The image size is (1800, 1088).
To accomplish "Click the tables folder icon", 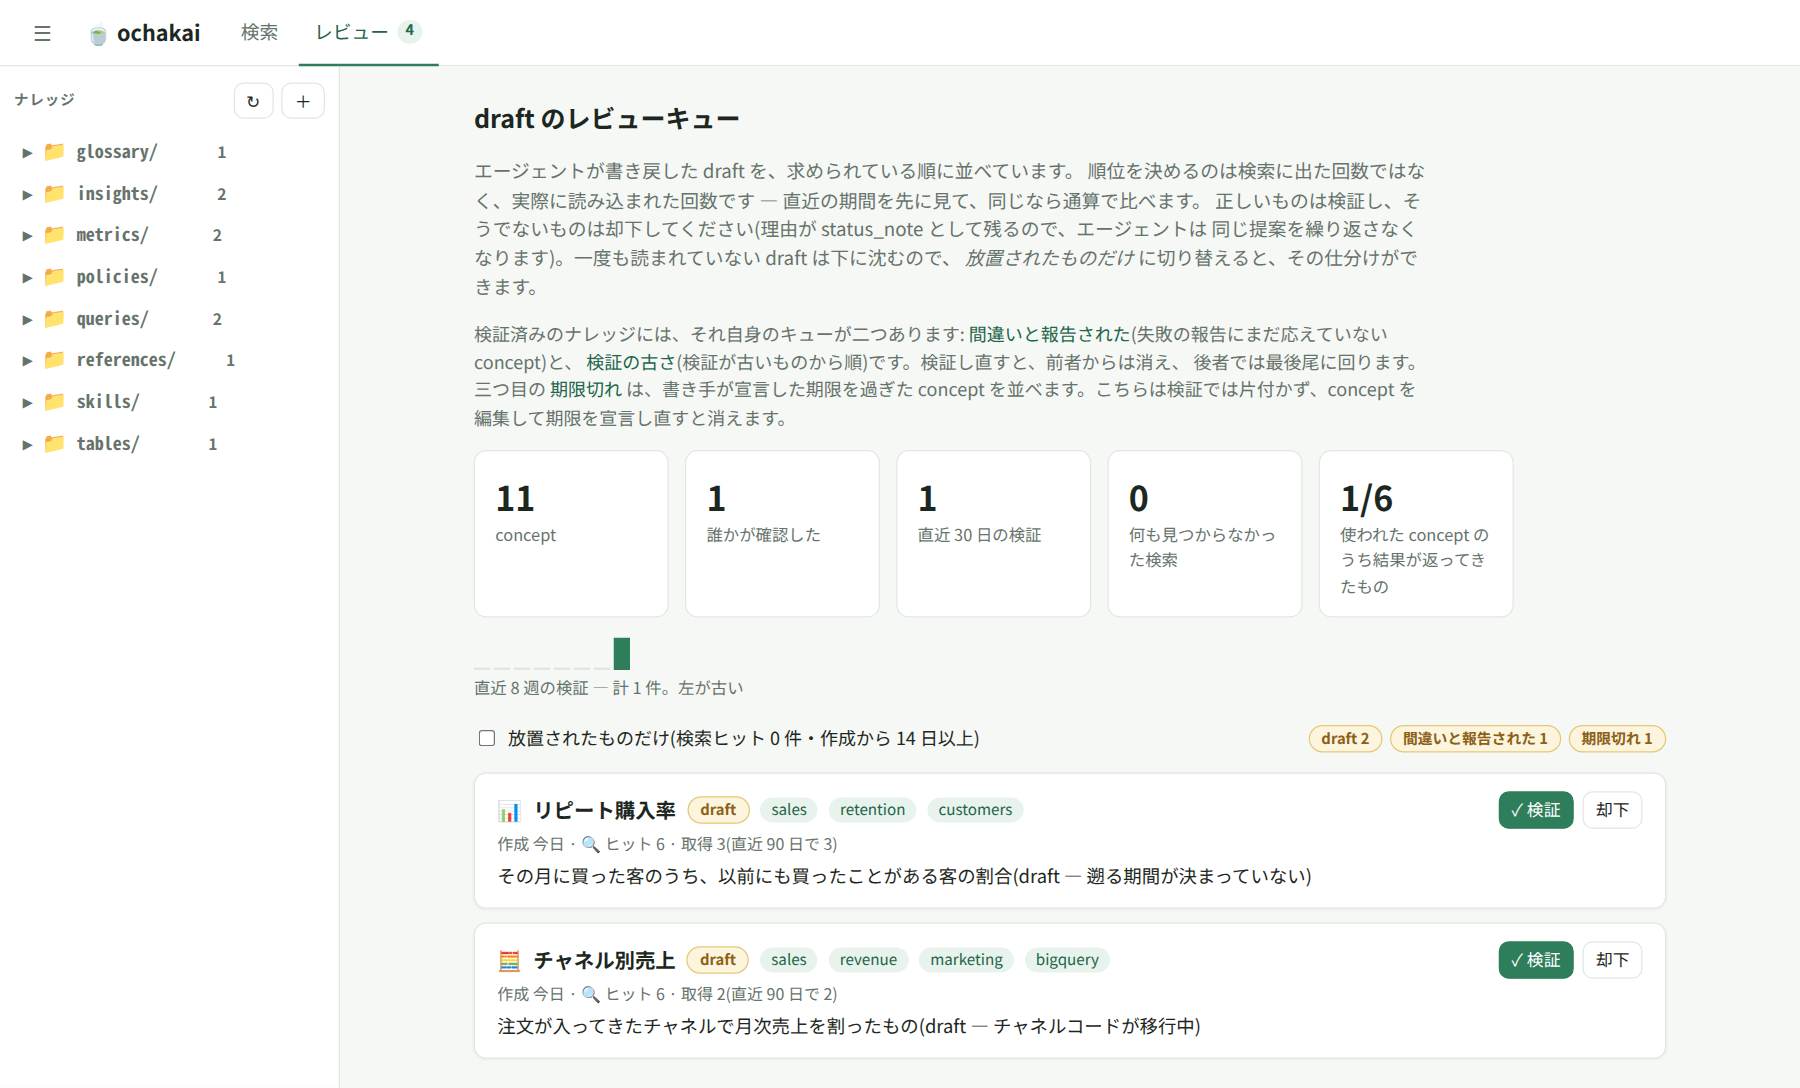I will (55, 444).
